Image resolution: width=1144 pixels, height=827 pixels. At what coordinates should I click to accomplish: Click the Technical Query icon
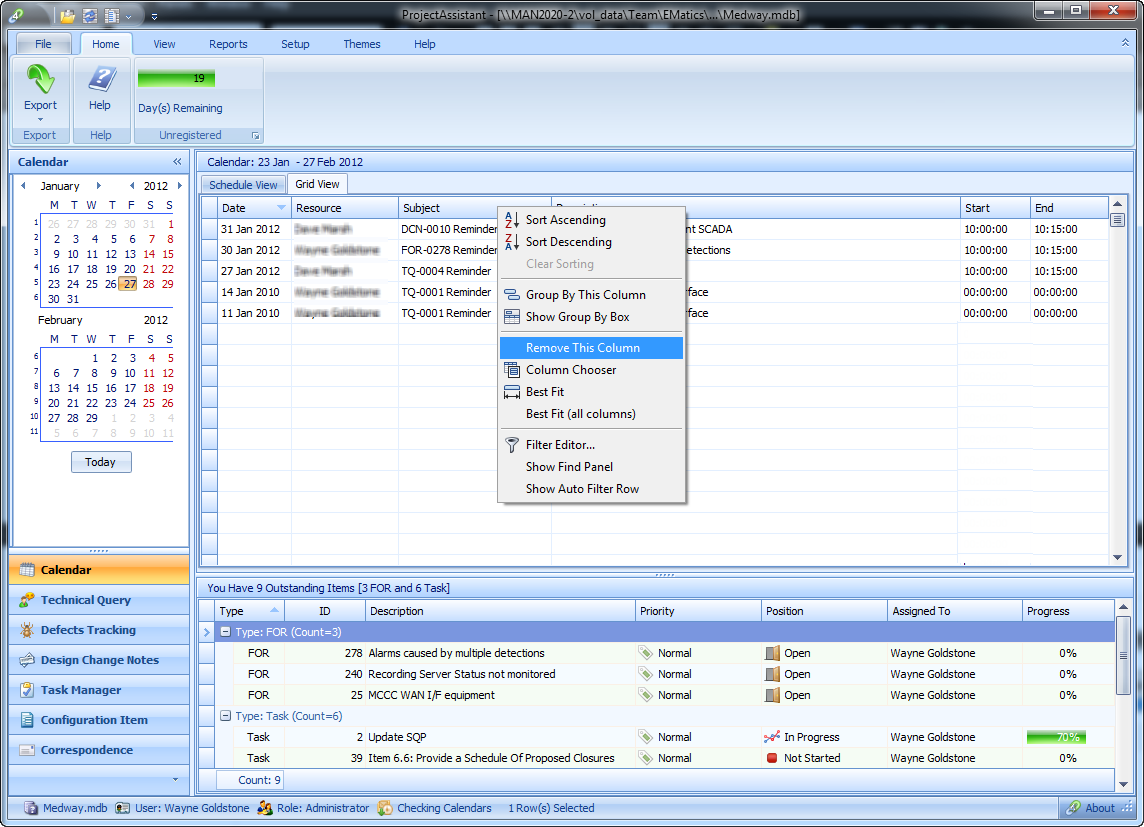click(27, 599)
